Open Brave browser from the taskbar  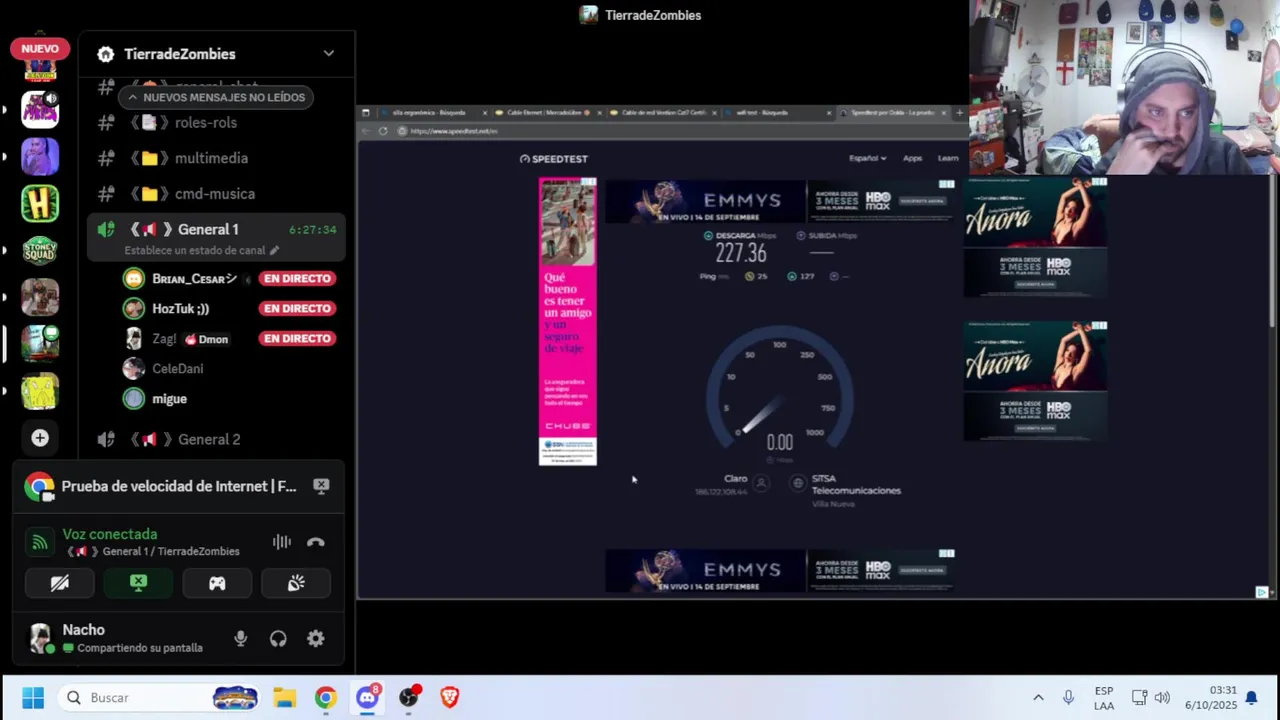click(x=449, y=697)
